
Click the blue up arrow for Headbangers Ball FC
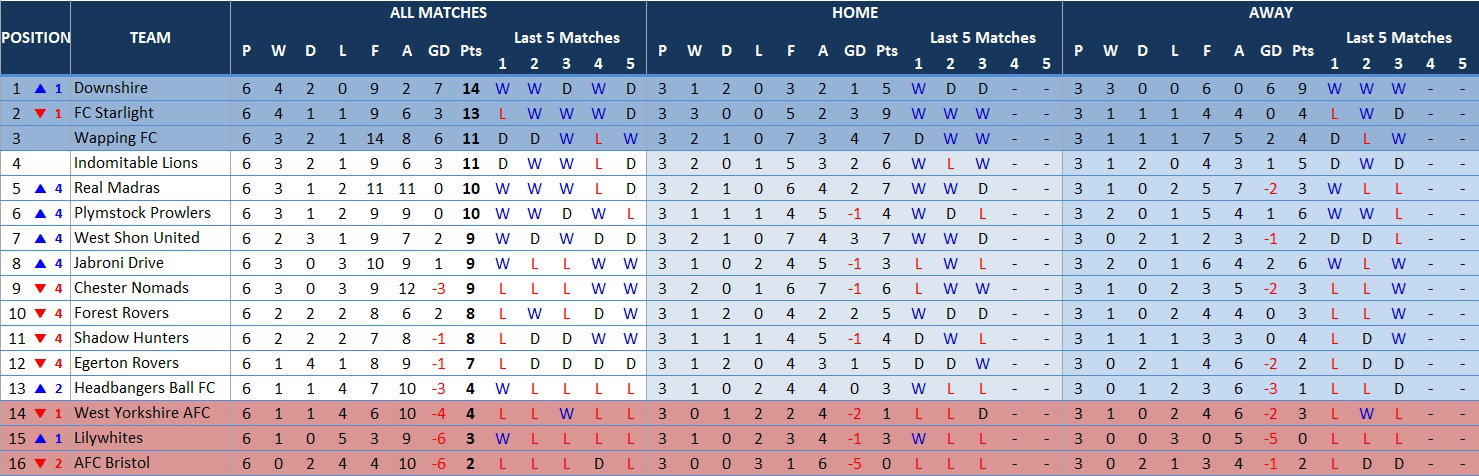(40, 388)
